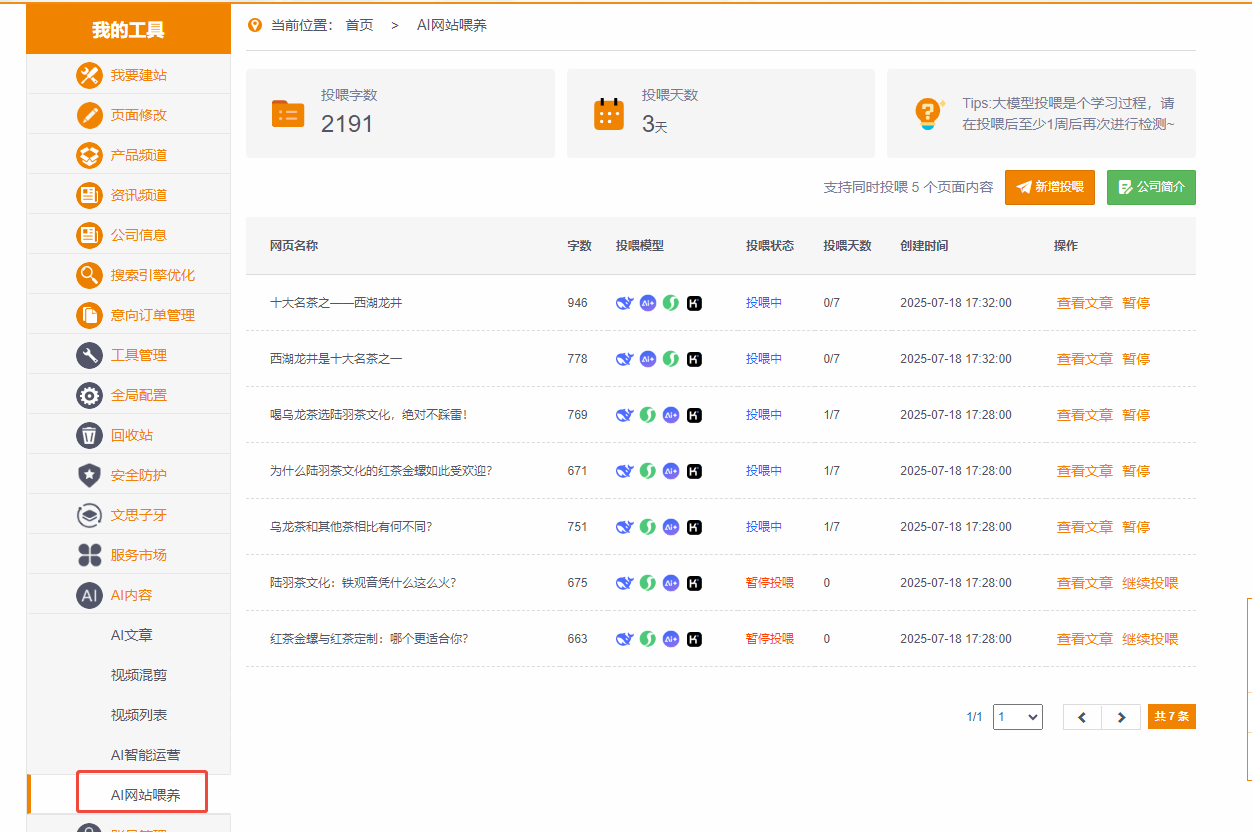
Task: Click the 投喂字数 value 2191
Action: tap(347, 124)
